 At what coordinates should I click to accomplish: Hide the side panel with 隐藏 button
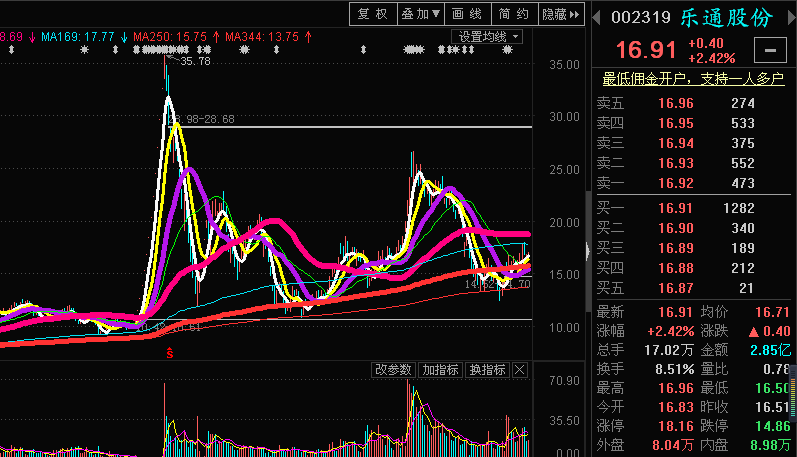click(561, 14)
